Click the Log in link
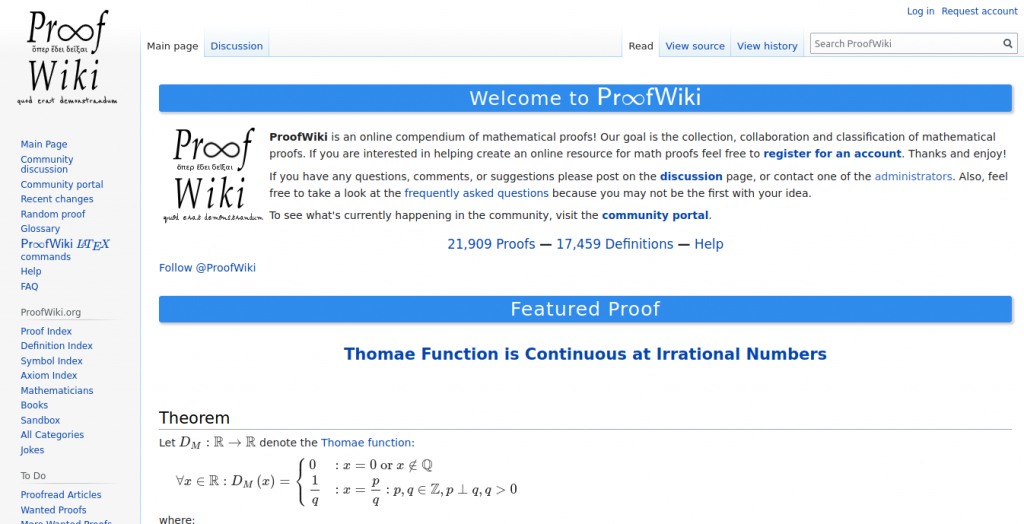This screenshot has width=1024, height=524. pyautogui.click(x=920, y=11)
